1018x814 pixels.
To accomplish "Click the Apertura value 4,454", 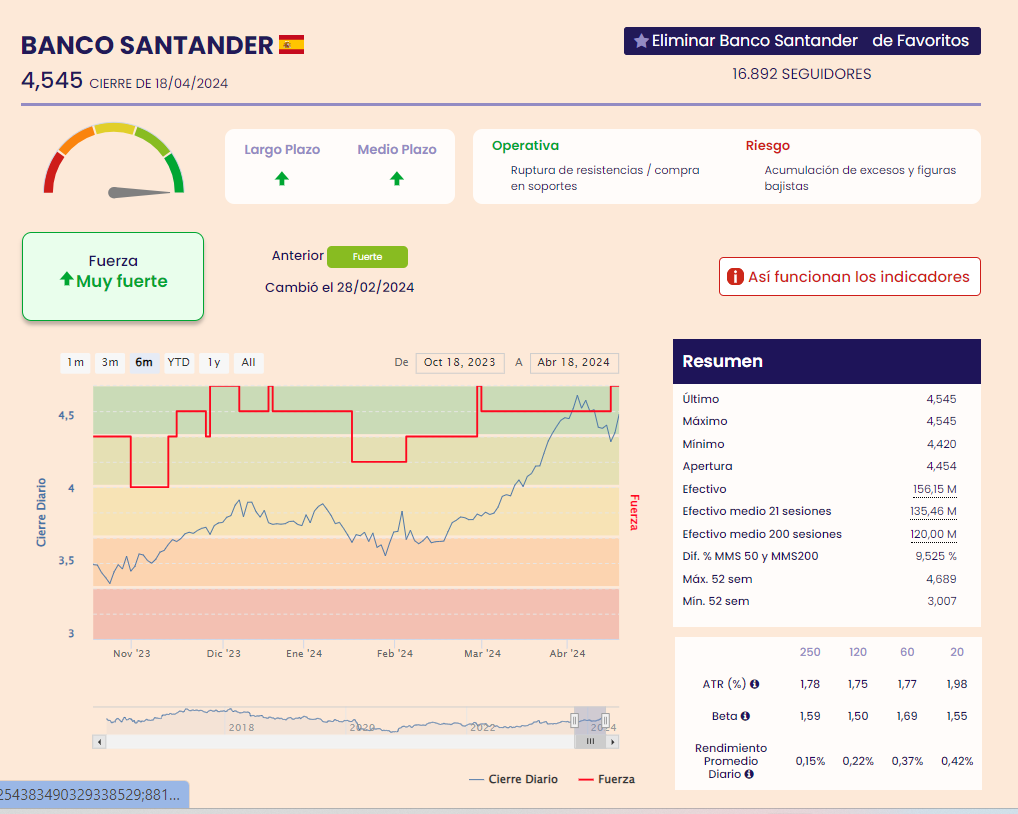I will pyautogui.click(x=941, y=466).
